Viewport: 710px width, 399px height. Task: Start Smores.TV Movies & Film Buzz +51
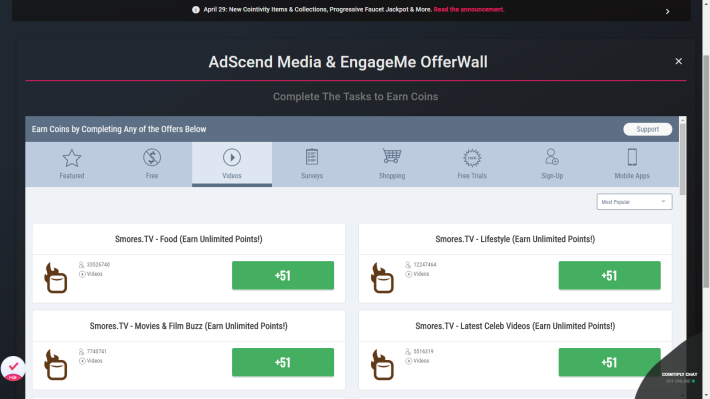[283, 362]
